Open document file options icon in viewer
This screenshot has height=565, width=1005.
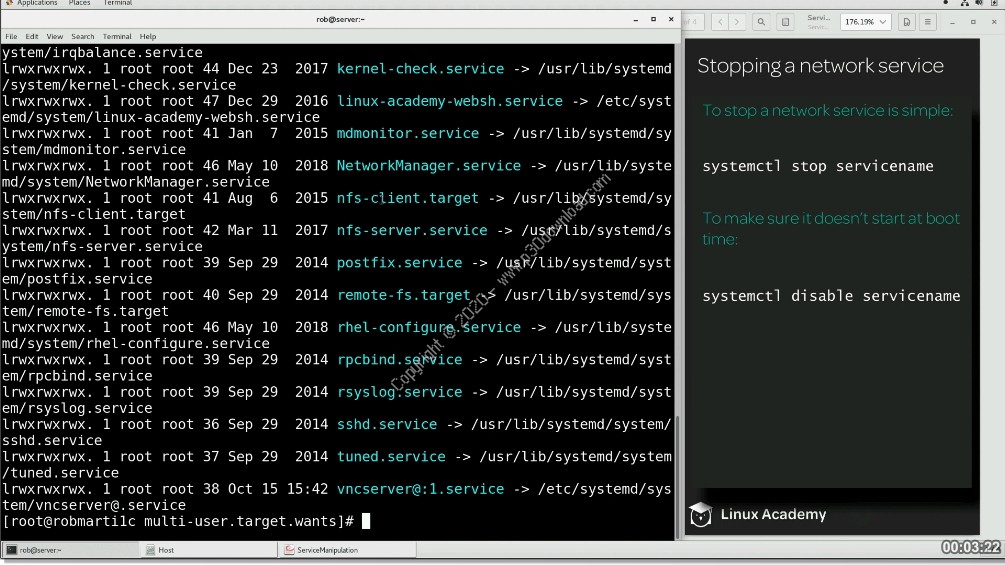click(x=906, y=21)
